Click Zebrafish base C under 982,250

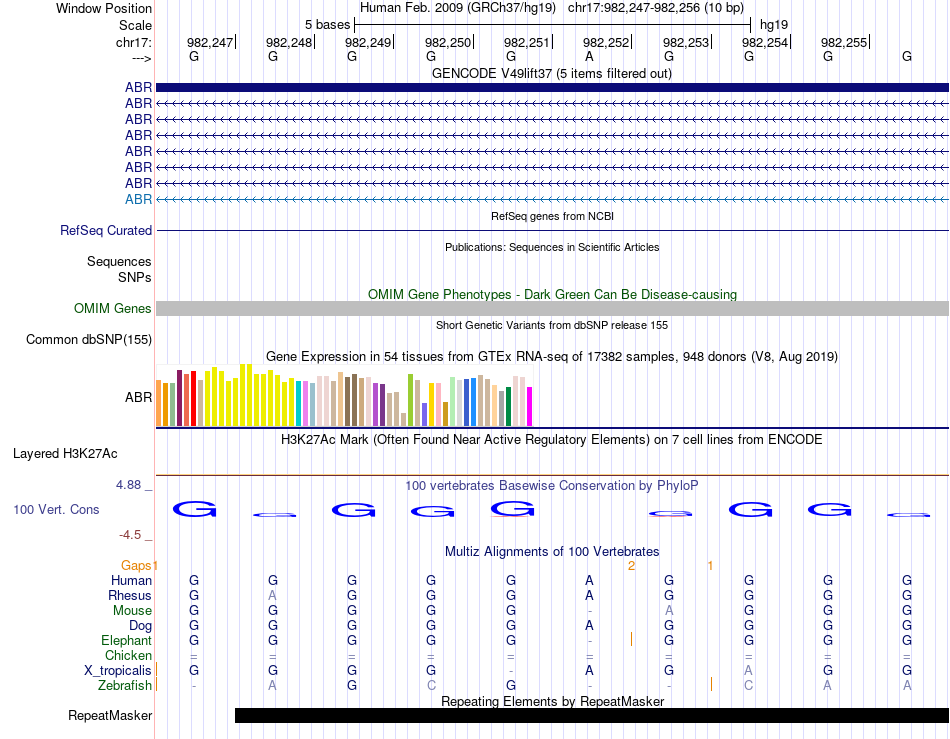tap(431, 685)
